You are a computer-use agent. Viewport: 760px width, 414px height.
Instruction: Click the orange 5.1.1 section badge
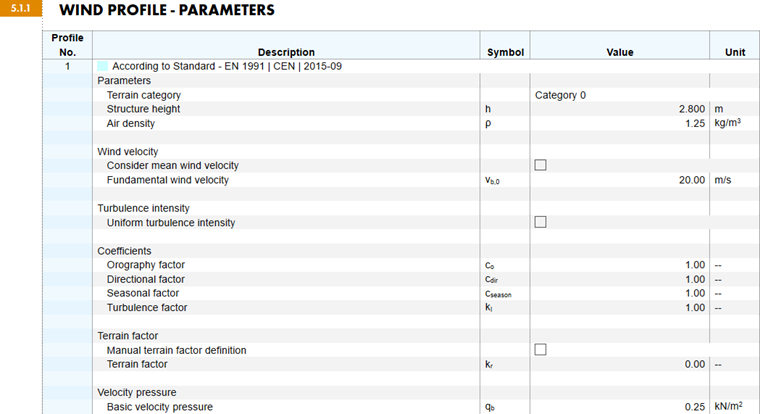(x=21, y=11)
